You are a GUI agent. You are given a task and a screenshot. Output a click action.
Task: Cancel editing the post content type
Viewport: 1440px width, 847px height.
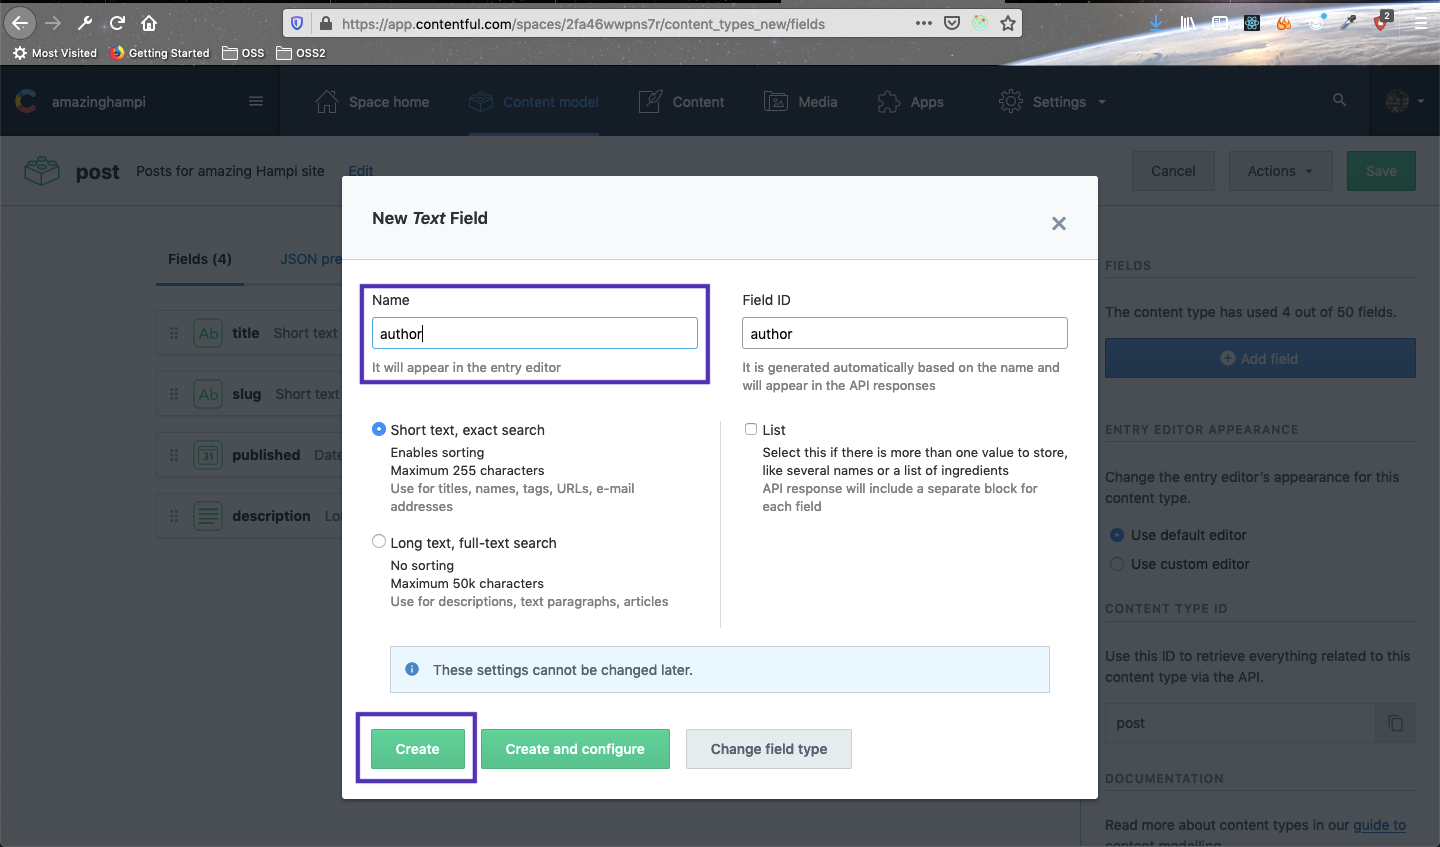1173,171
